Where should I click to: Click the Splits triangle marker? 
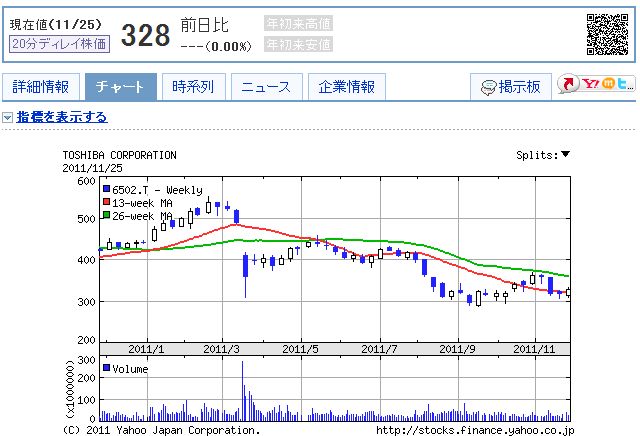tap(565, 154)
